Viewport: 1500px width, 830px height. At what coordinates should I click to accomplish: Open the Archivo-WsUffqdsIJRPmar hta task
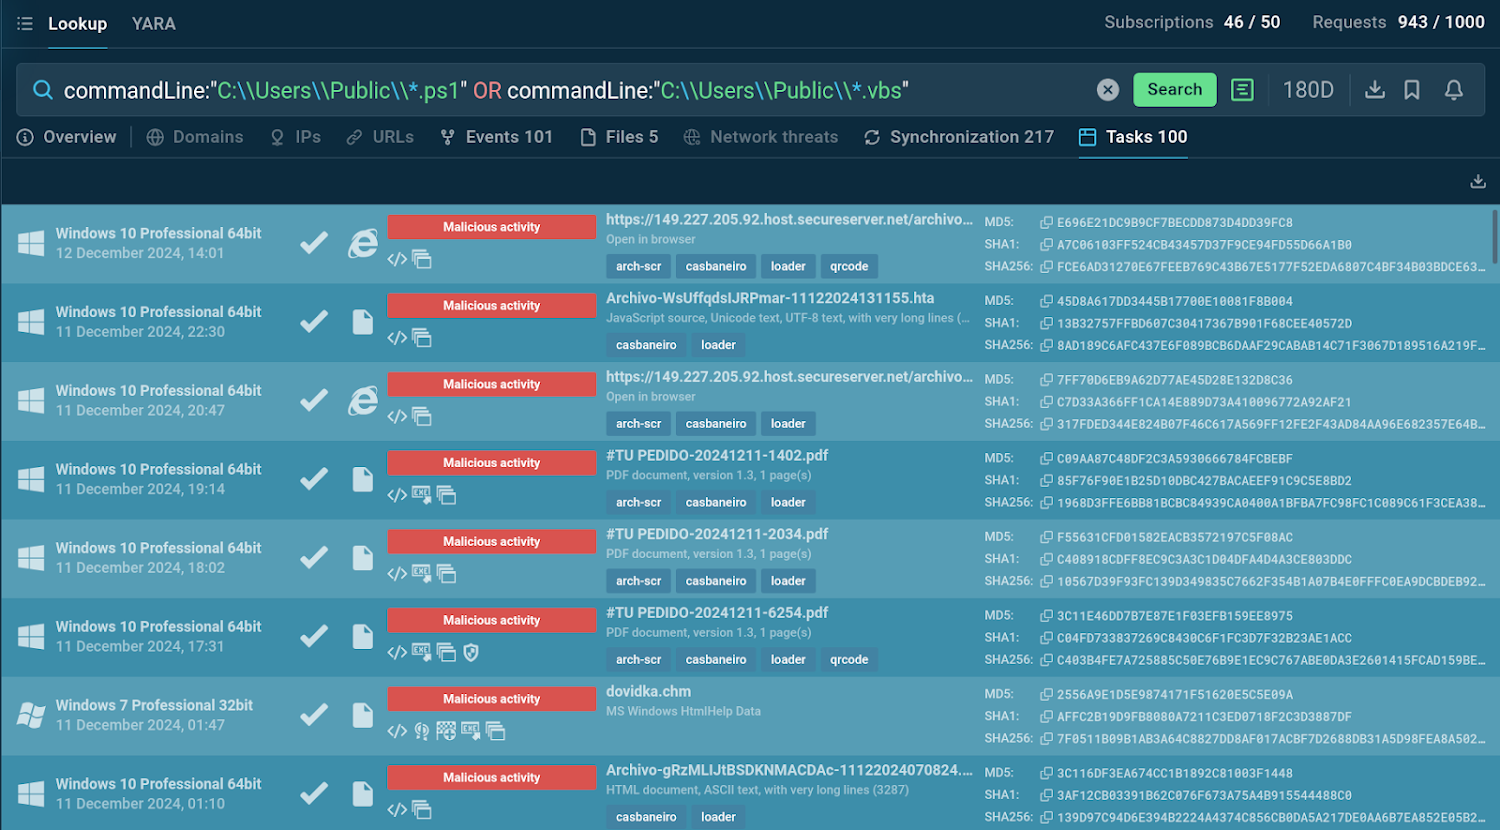click(x=770, y=298)
